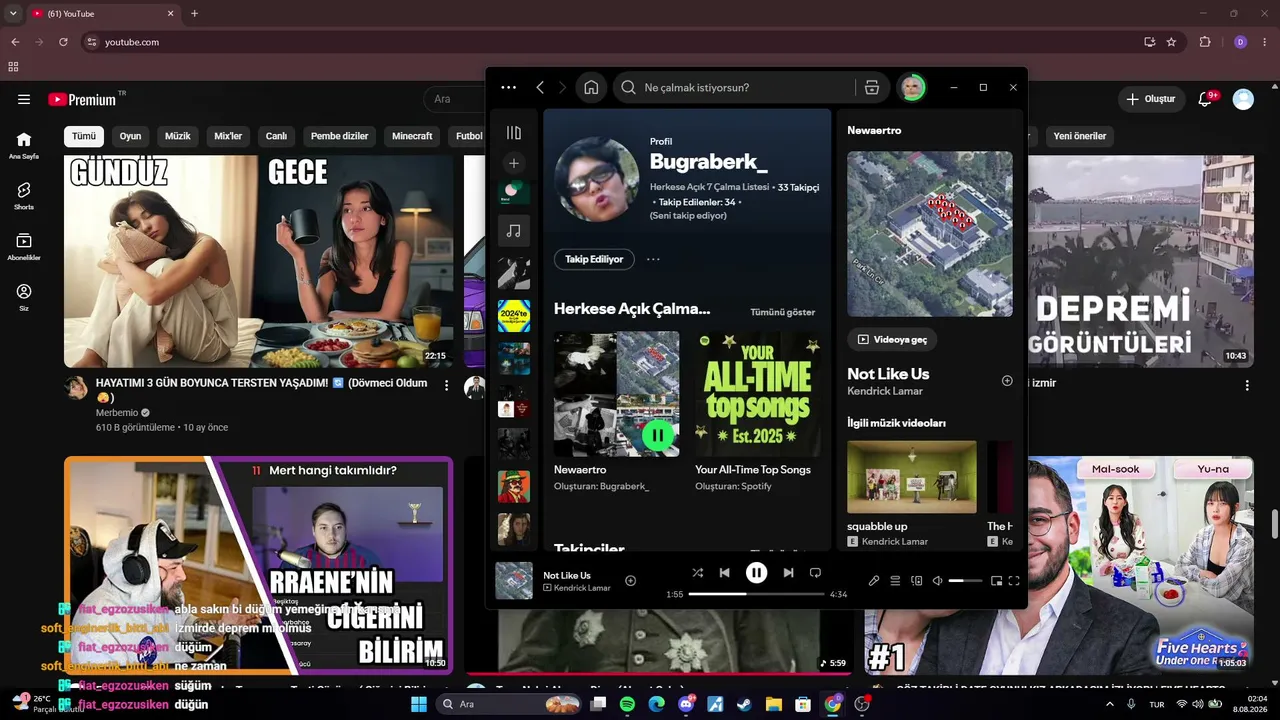
Task: Select the Minecraft filter chip
Action: 412,136
